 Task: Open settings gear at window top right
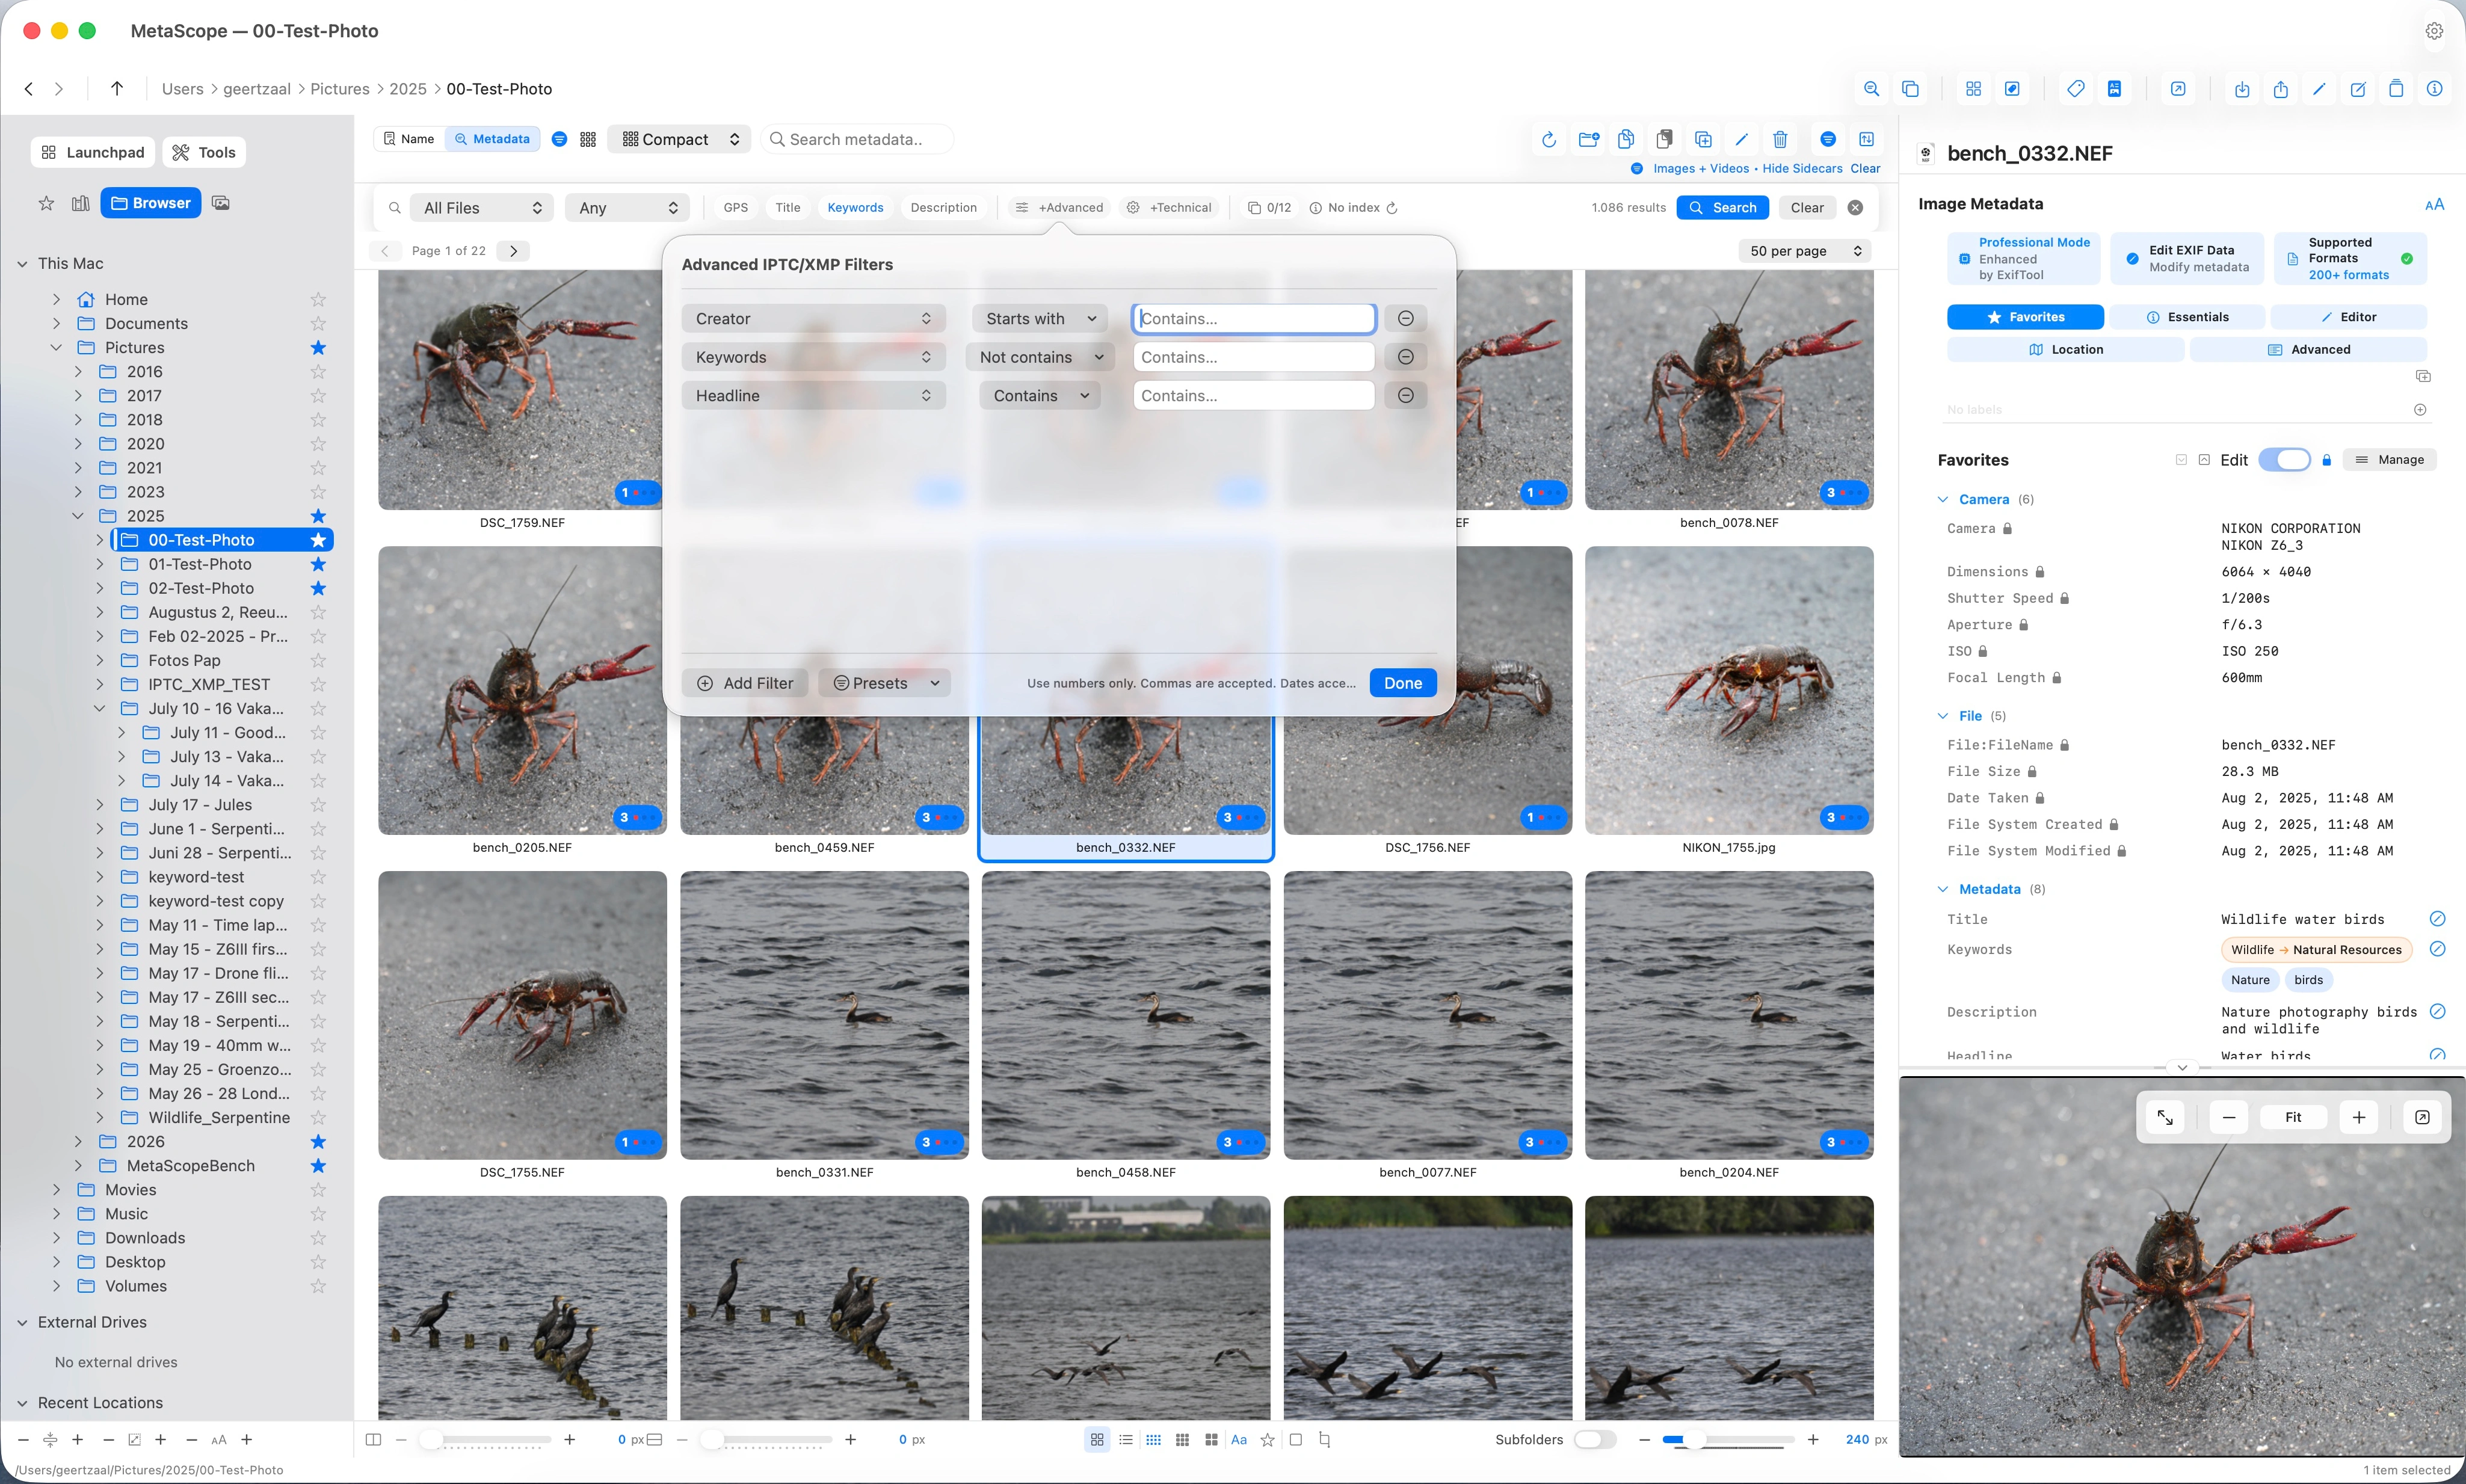coord(2435,31)
